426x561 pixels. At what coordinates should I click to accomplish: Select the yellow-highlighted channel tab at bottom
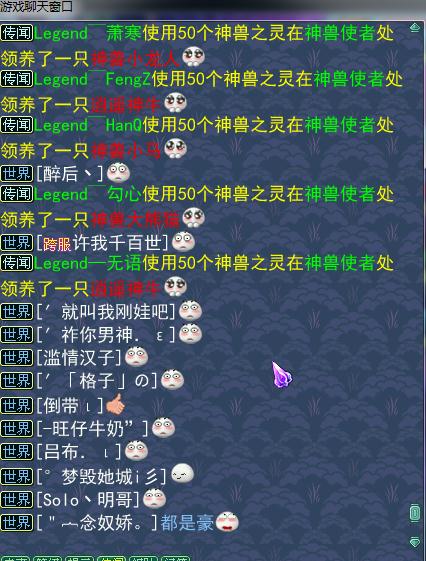pyautogui.click(x=111, y=558)
